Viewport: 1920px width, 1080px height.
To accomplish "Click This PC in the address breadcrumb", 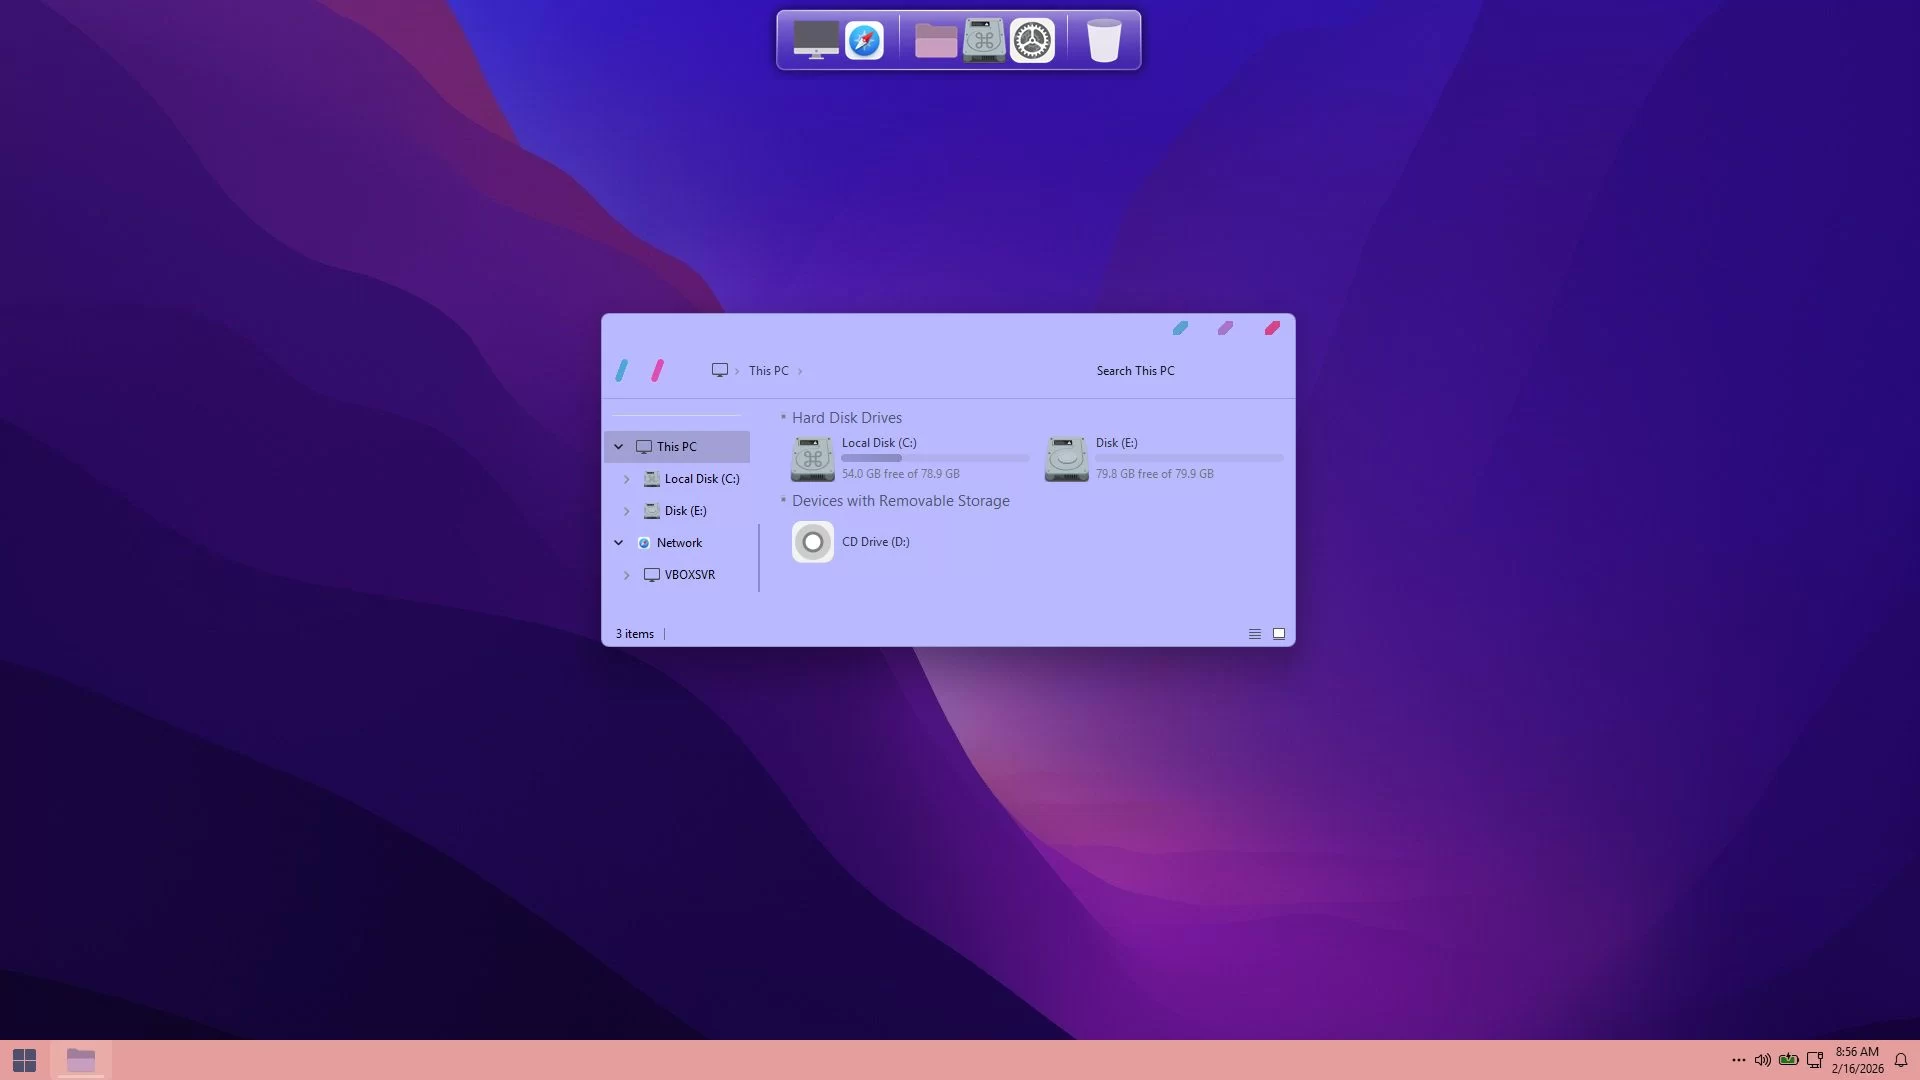I will coord(768,371).
